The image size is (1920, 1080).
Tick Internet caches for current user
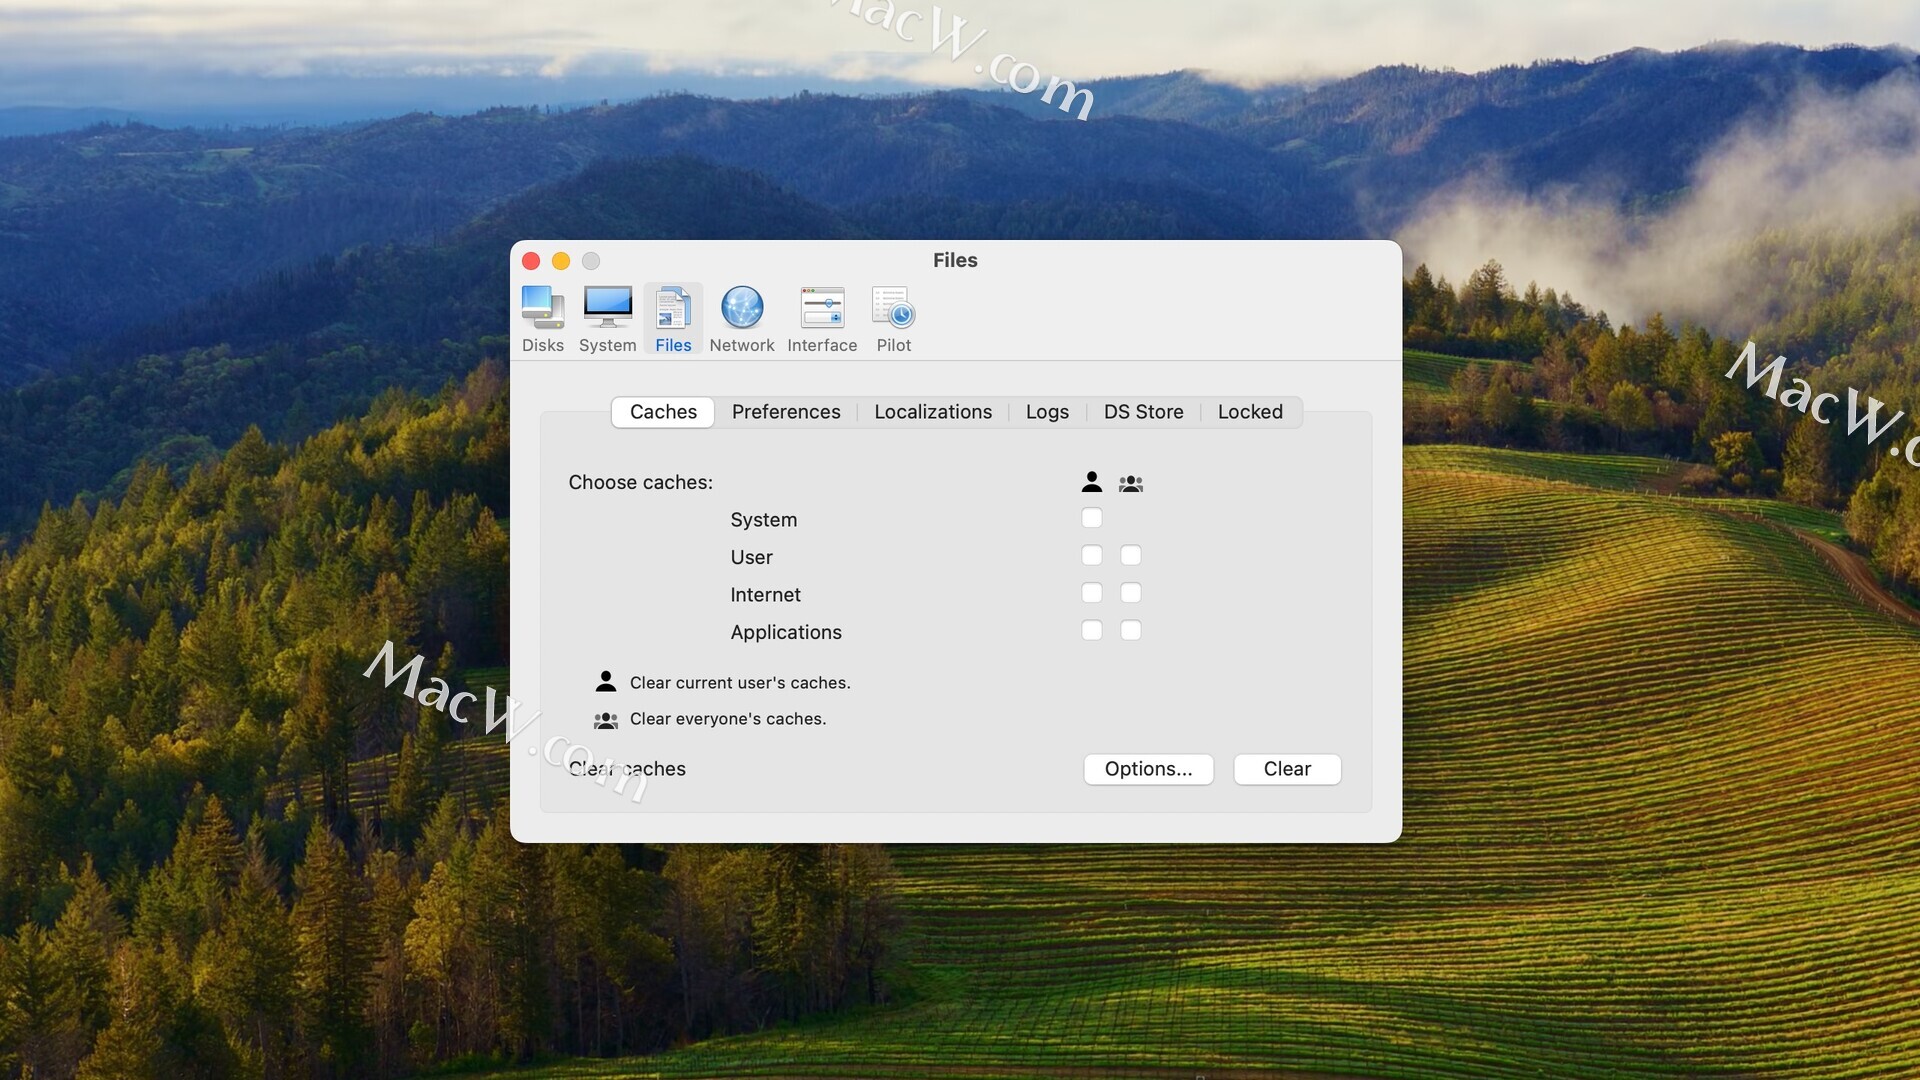coord(1091,593)
